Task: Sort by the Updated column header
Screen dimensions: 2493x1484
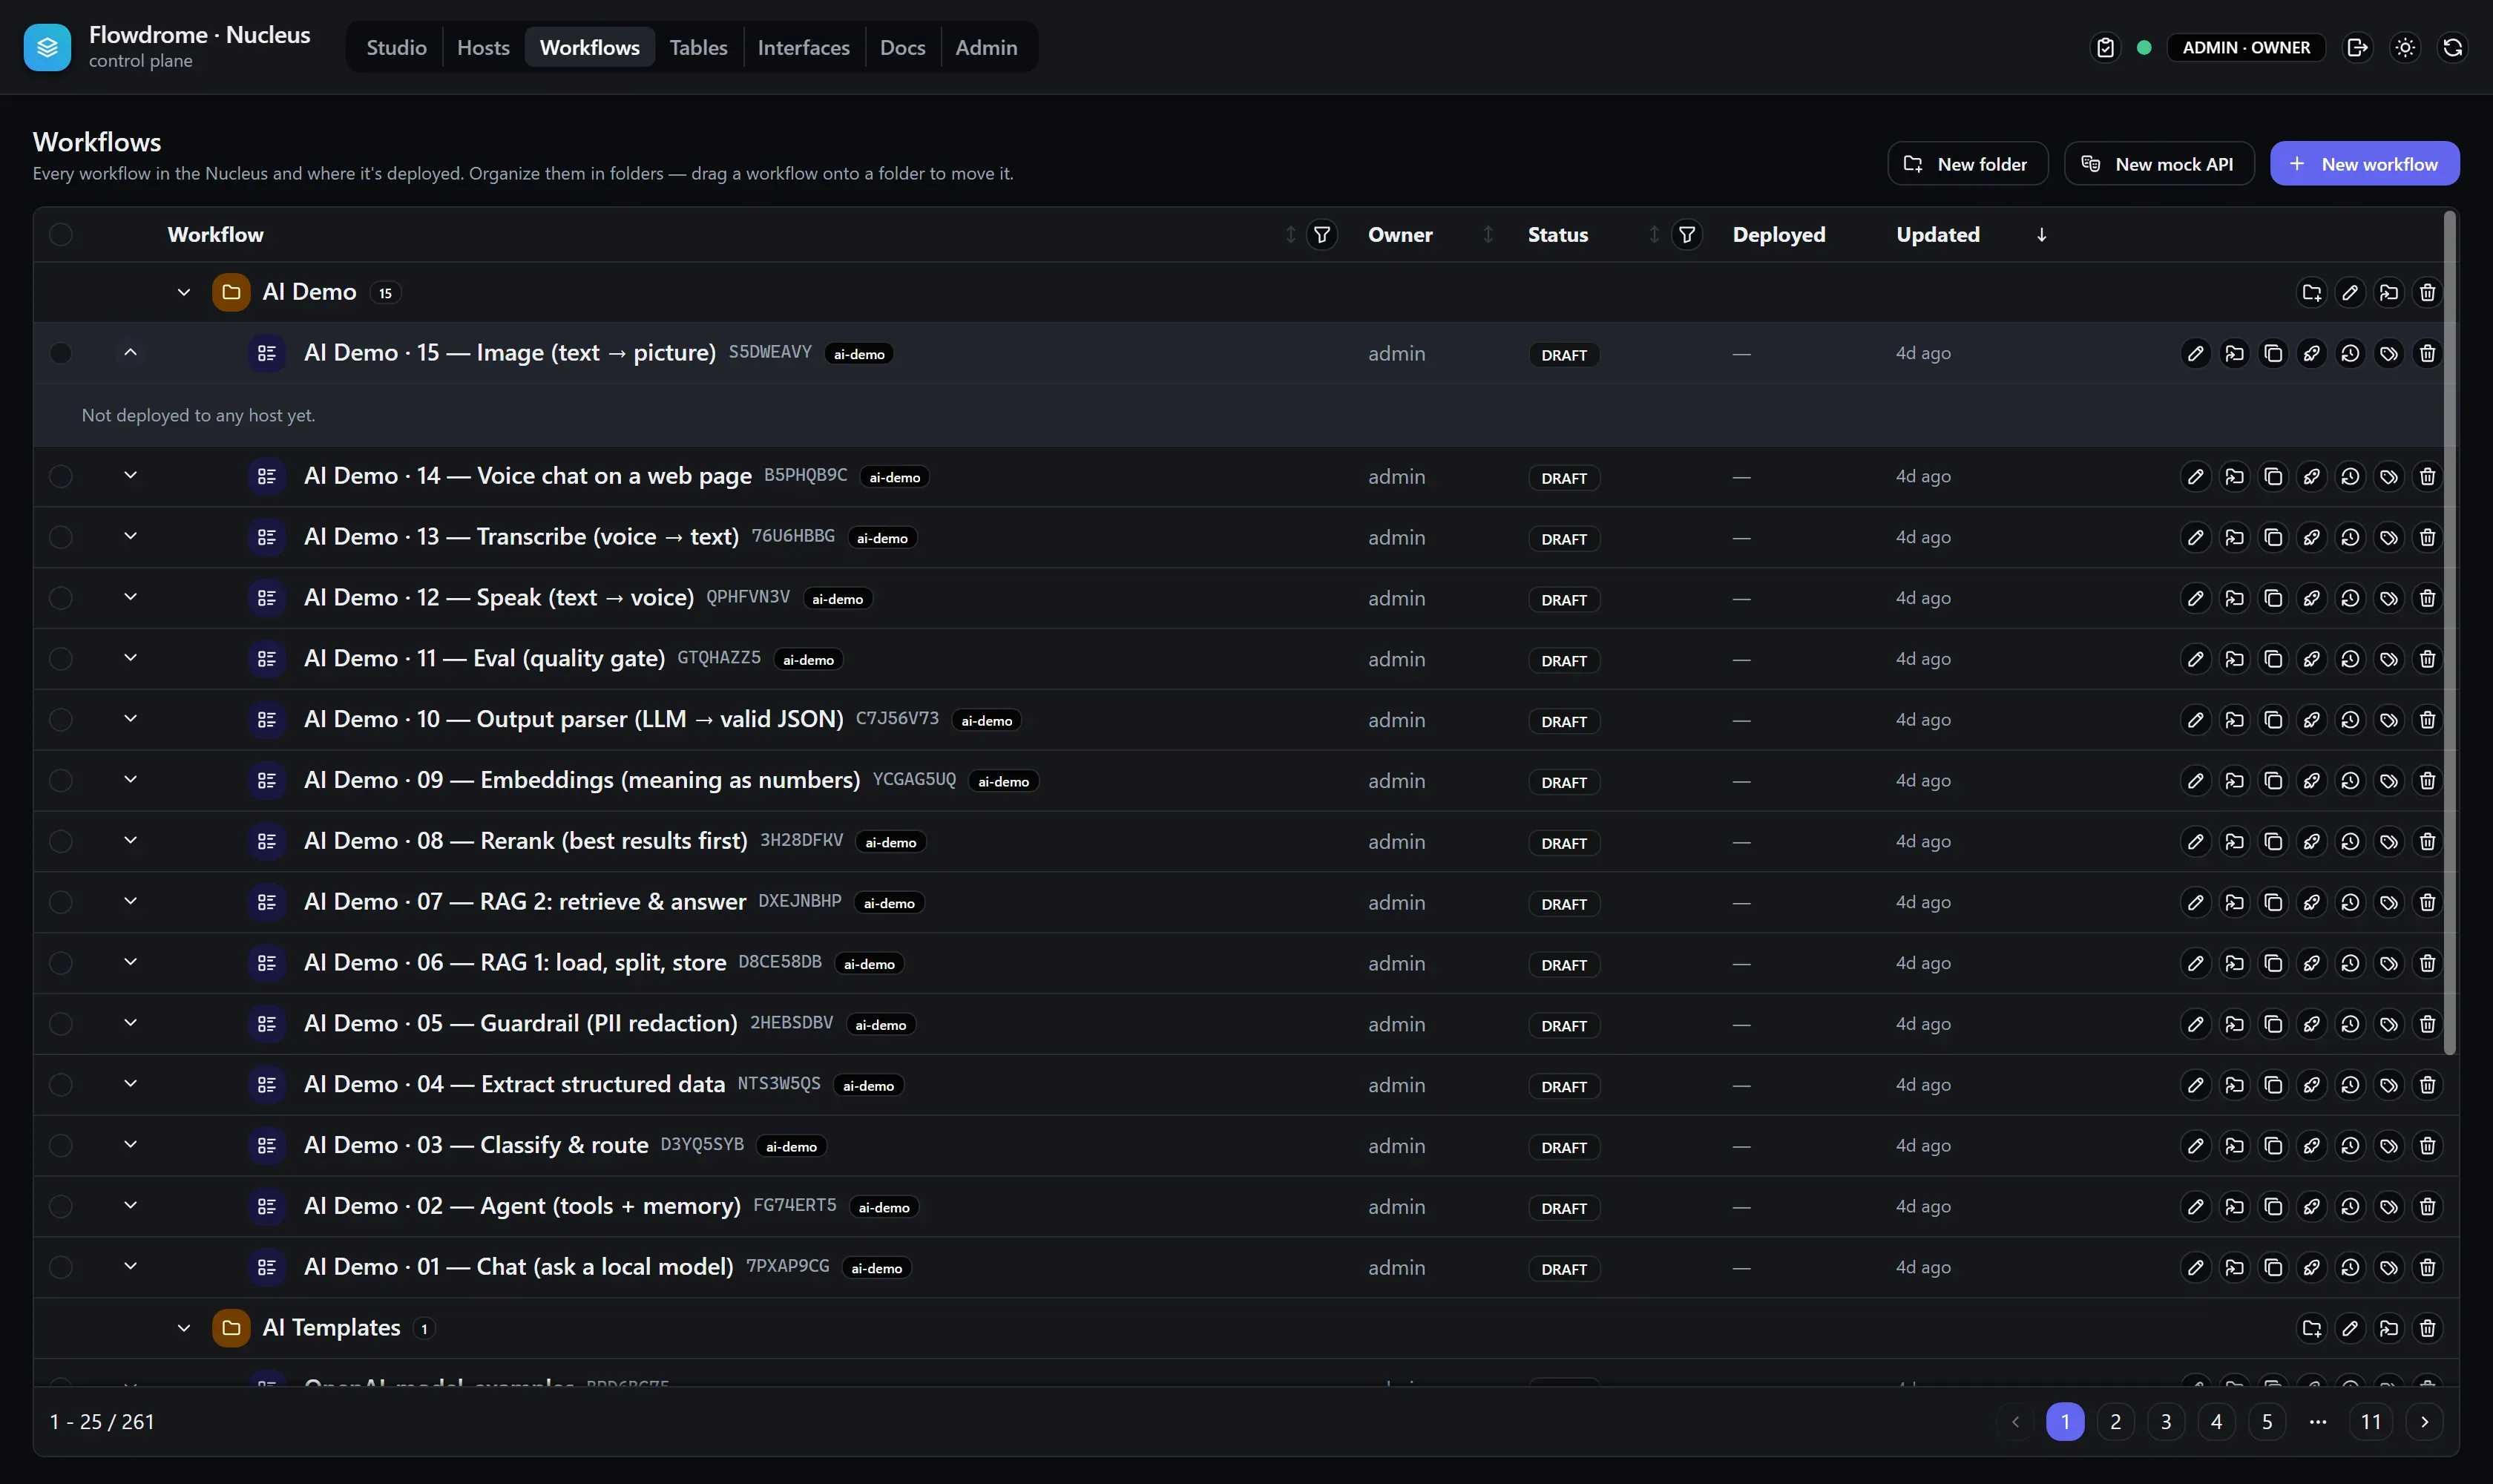Action: point(1970,235)
